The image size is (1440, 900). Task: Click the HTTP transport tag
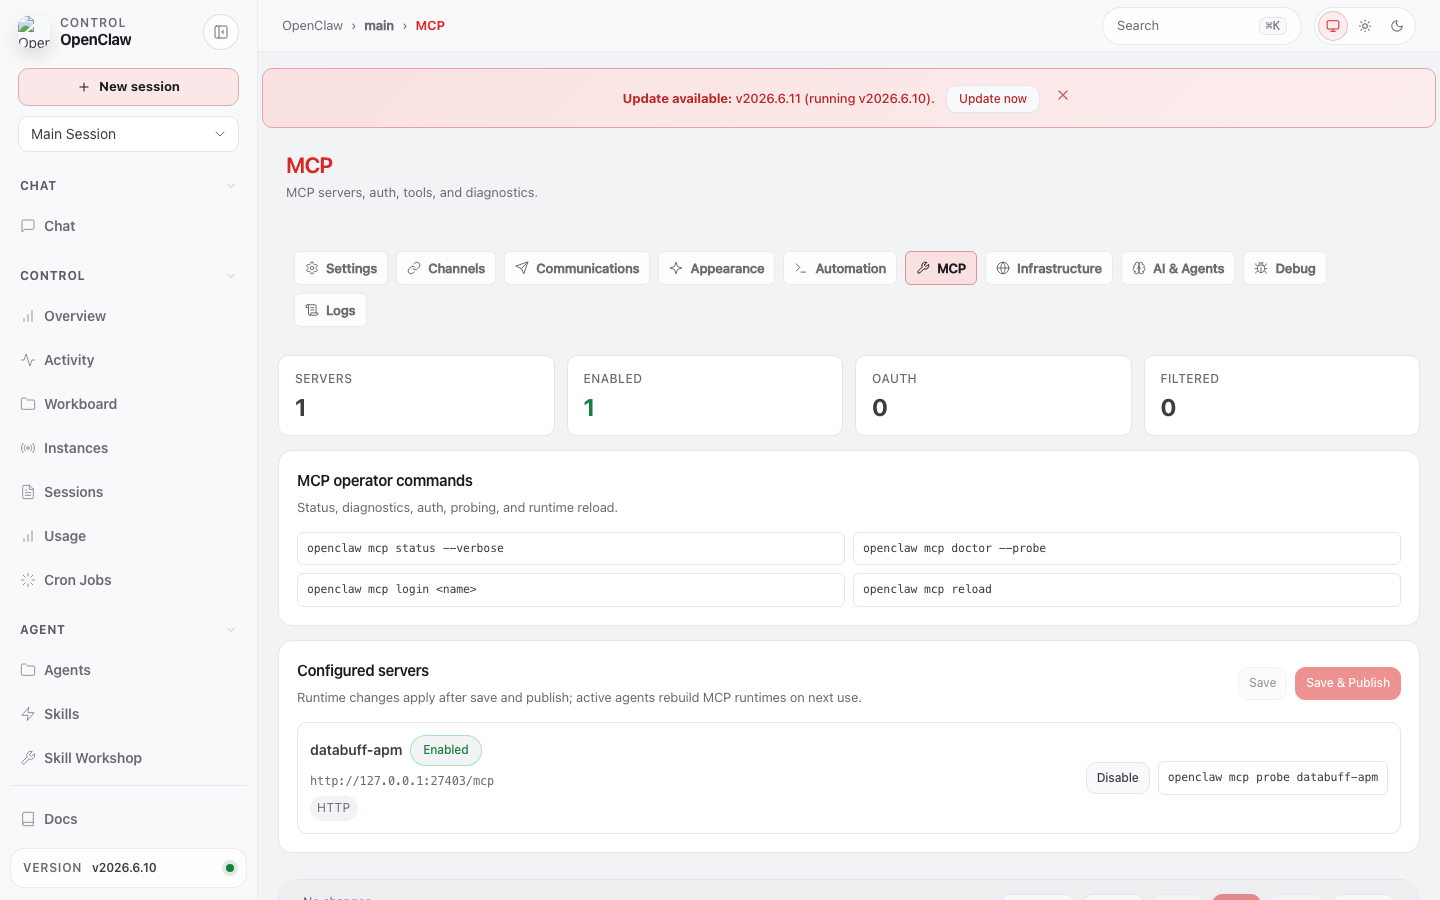tap(334, 808)
